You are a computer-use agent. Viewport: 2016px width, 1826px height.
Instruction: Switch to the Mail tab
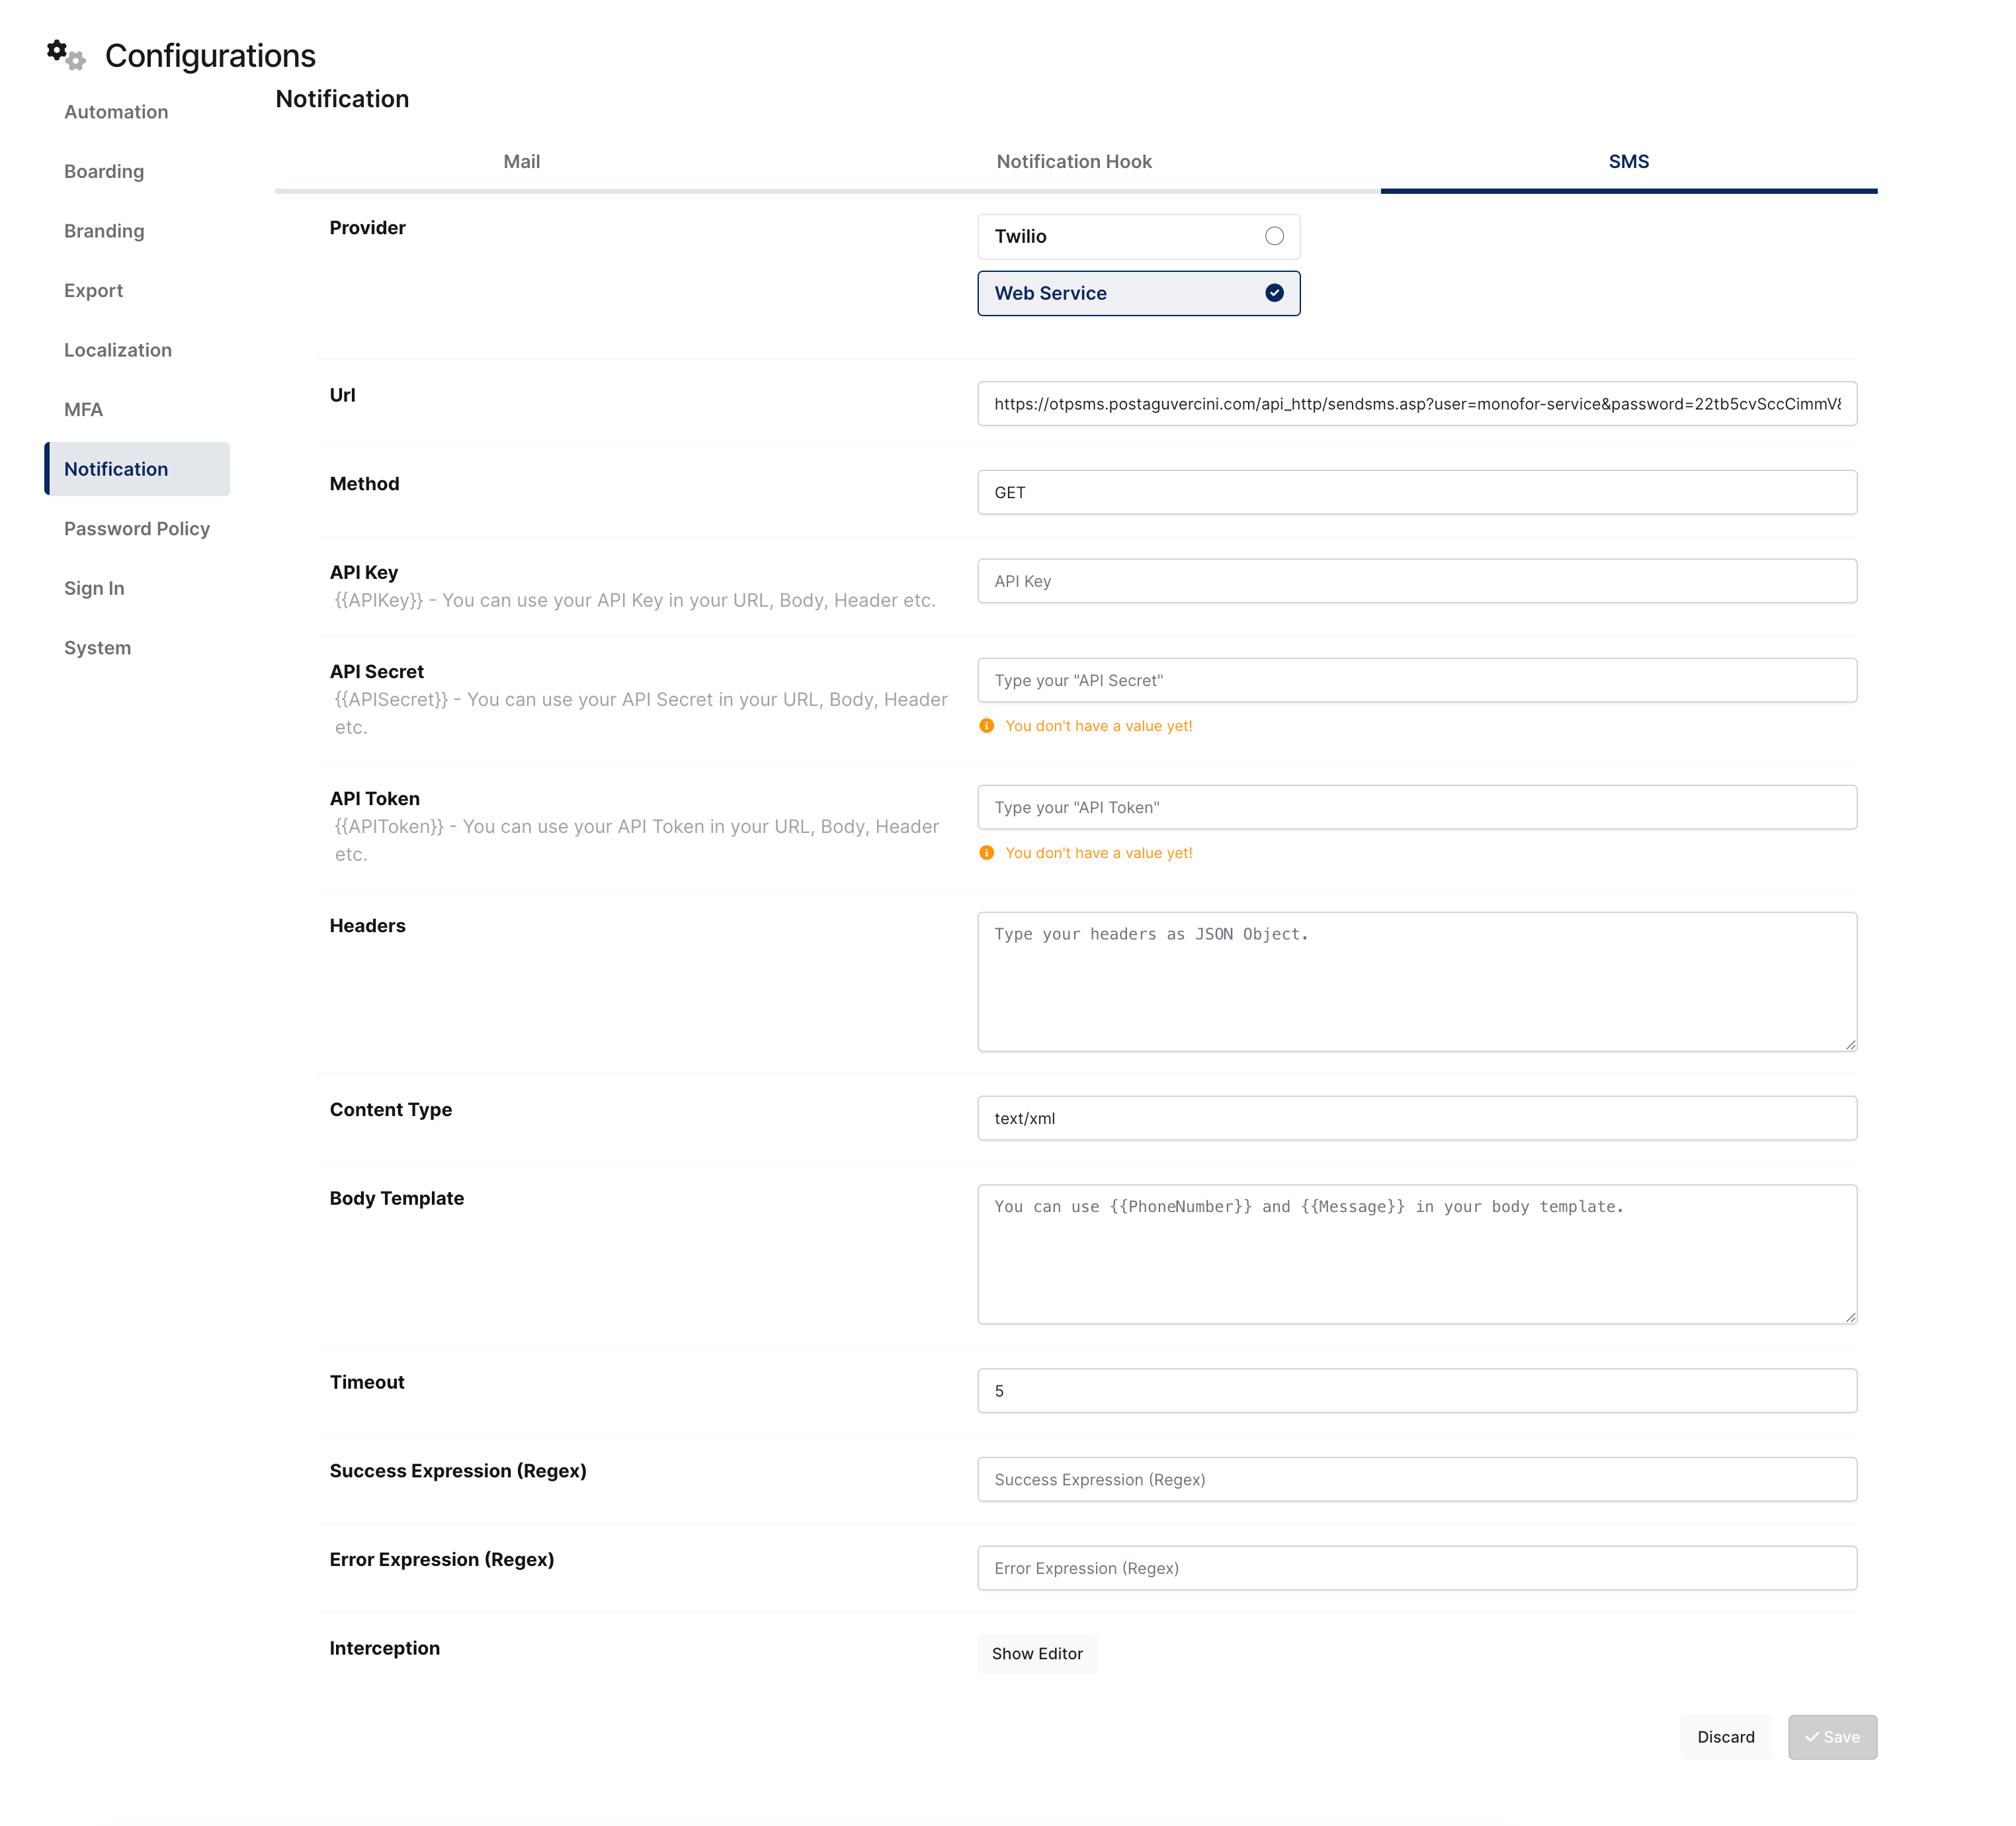(x=521, y=162)
